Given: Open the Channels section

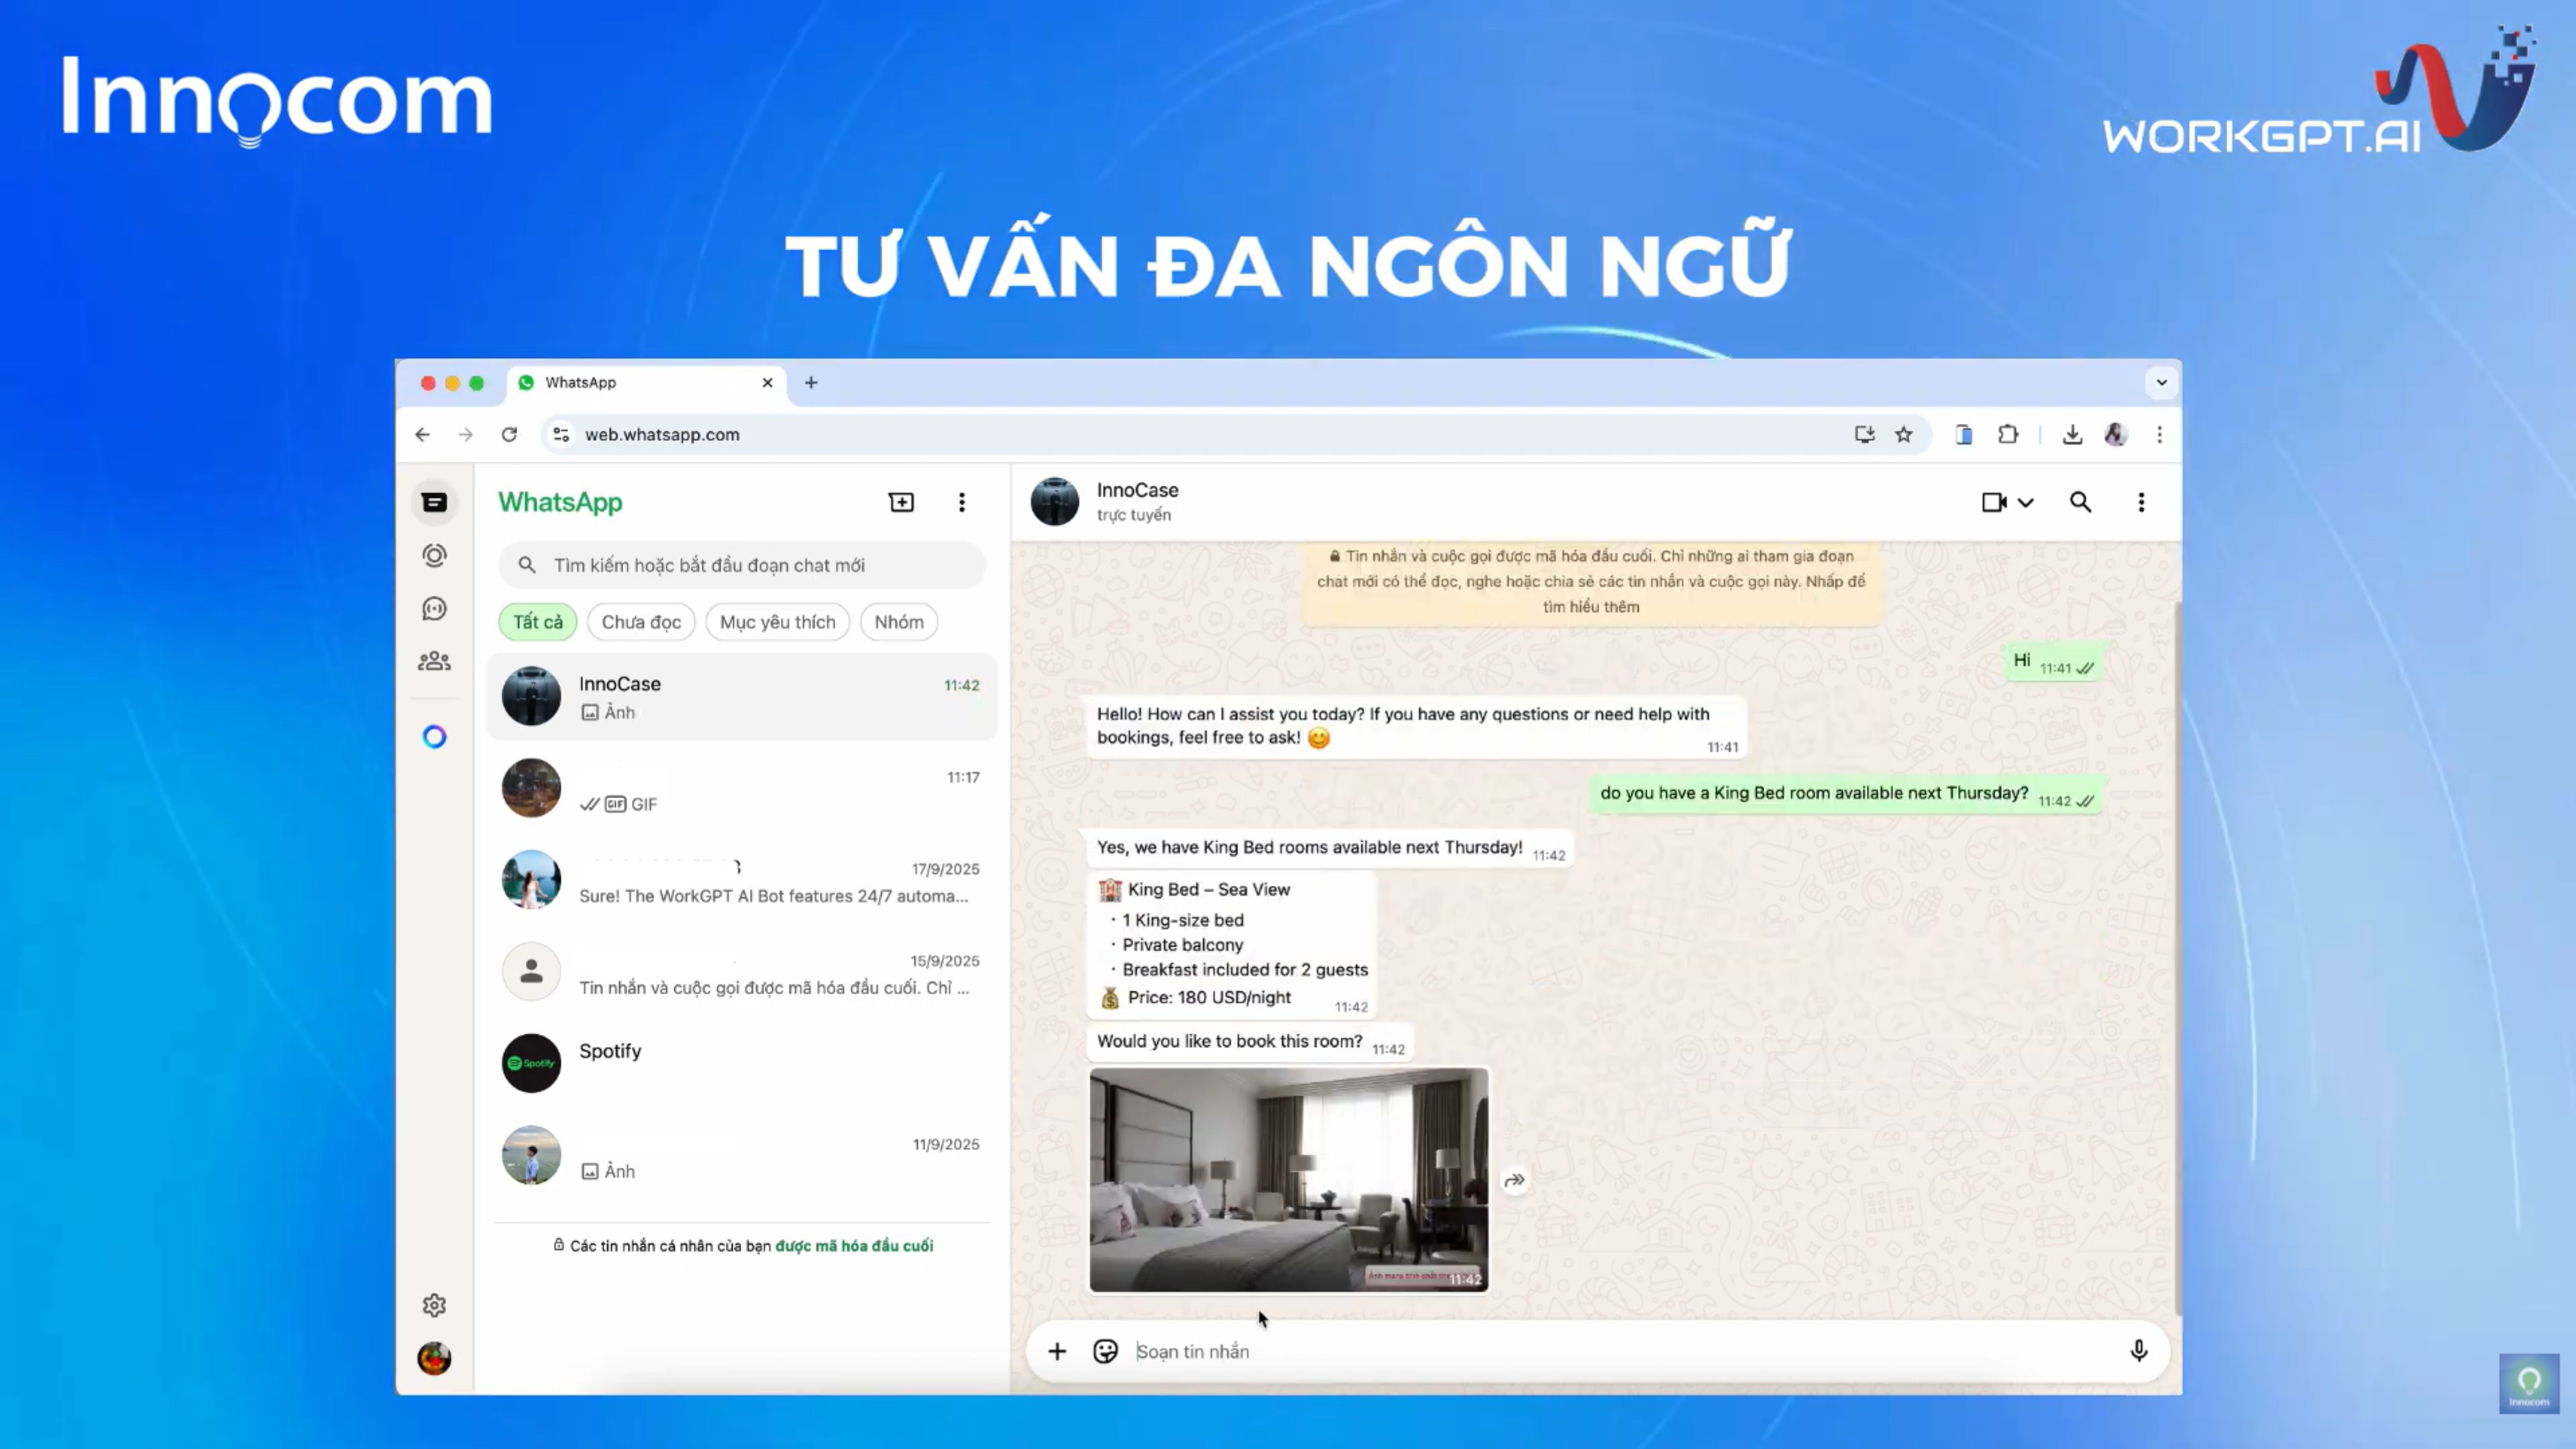Looking at the screenshot, I should [x=434, y=608].
